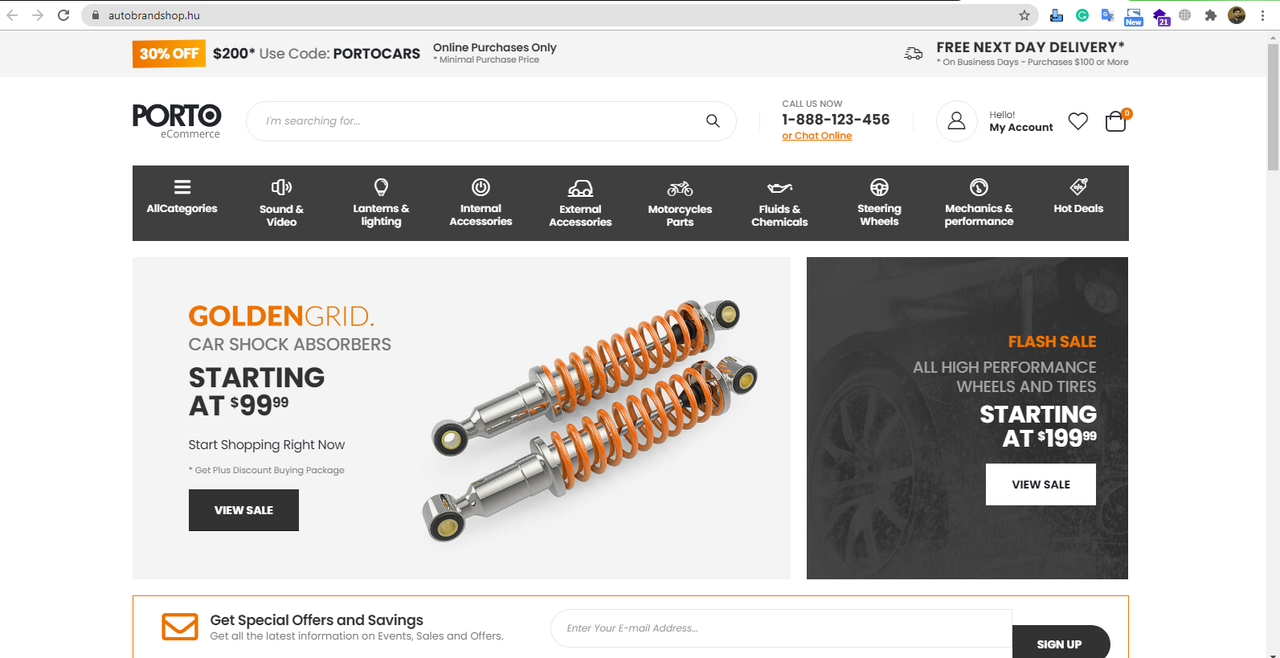Open the shopping cart icon
This screenshot has width=1280, height=658.
(x=1116, y=121)
